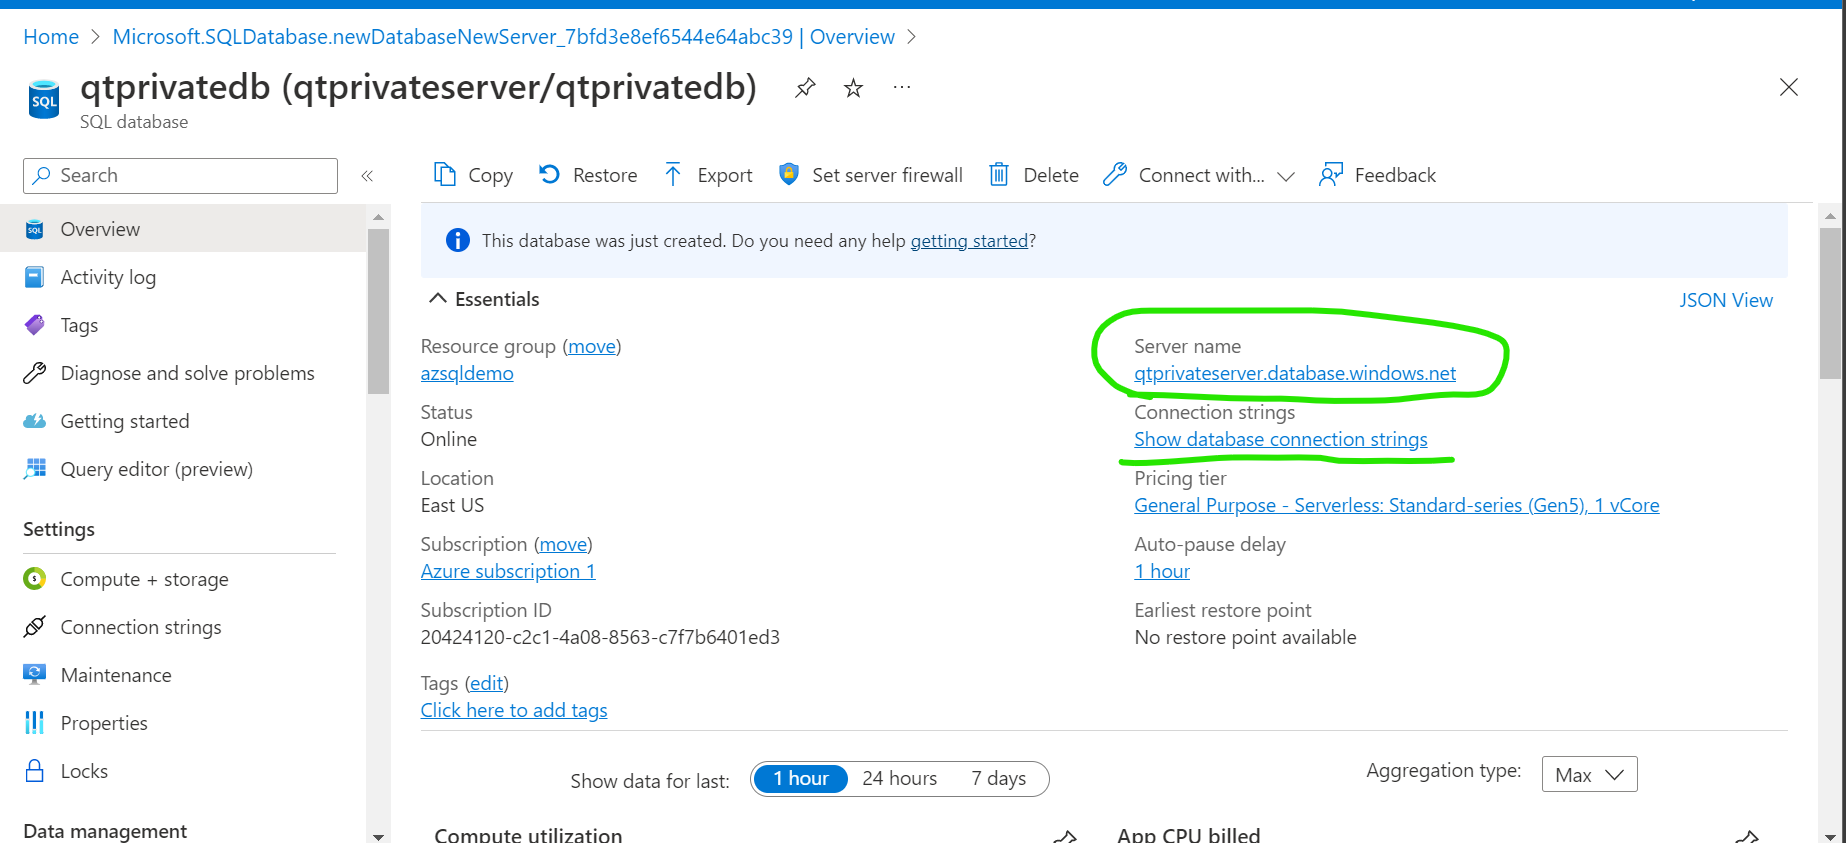The width and height of the screenshot is (1846, 843).
Task: Click the Copy toolbar button
Action: coord(473,175)
